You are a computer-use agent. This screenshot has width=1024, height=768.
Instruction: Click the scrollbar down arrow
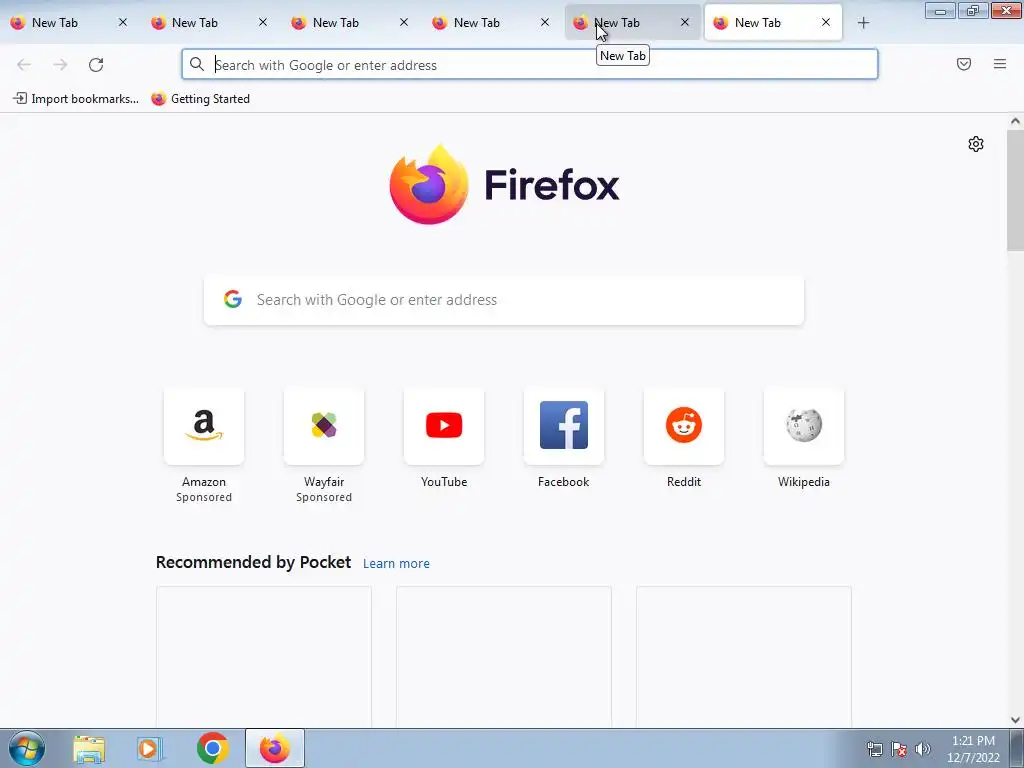click(x=1015, y=720)
